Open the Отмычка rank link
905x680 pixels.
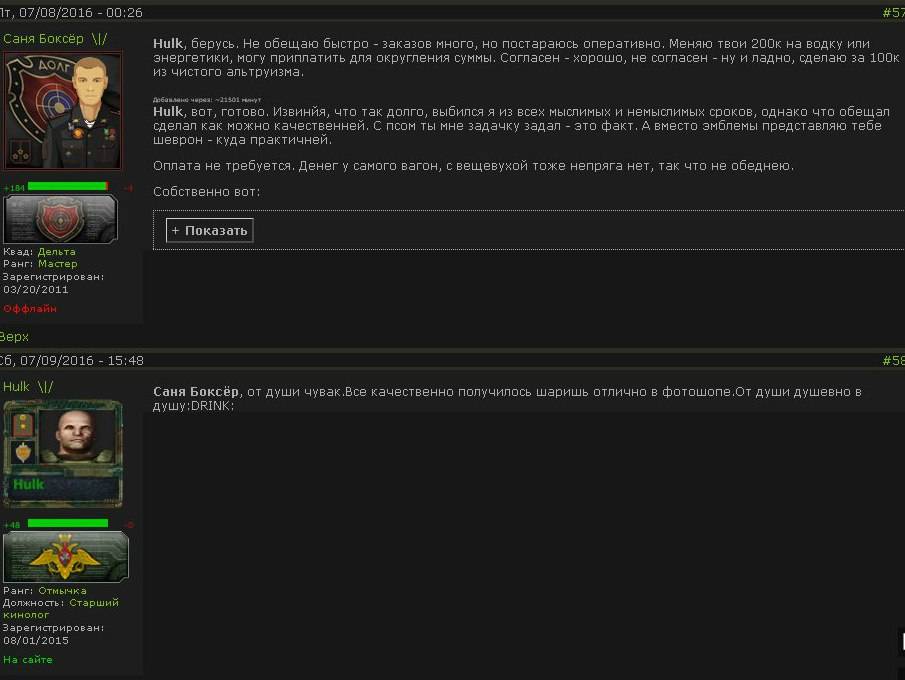click(62, 591)
